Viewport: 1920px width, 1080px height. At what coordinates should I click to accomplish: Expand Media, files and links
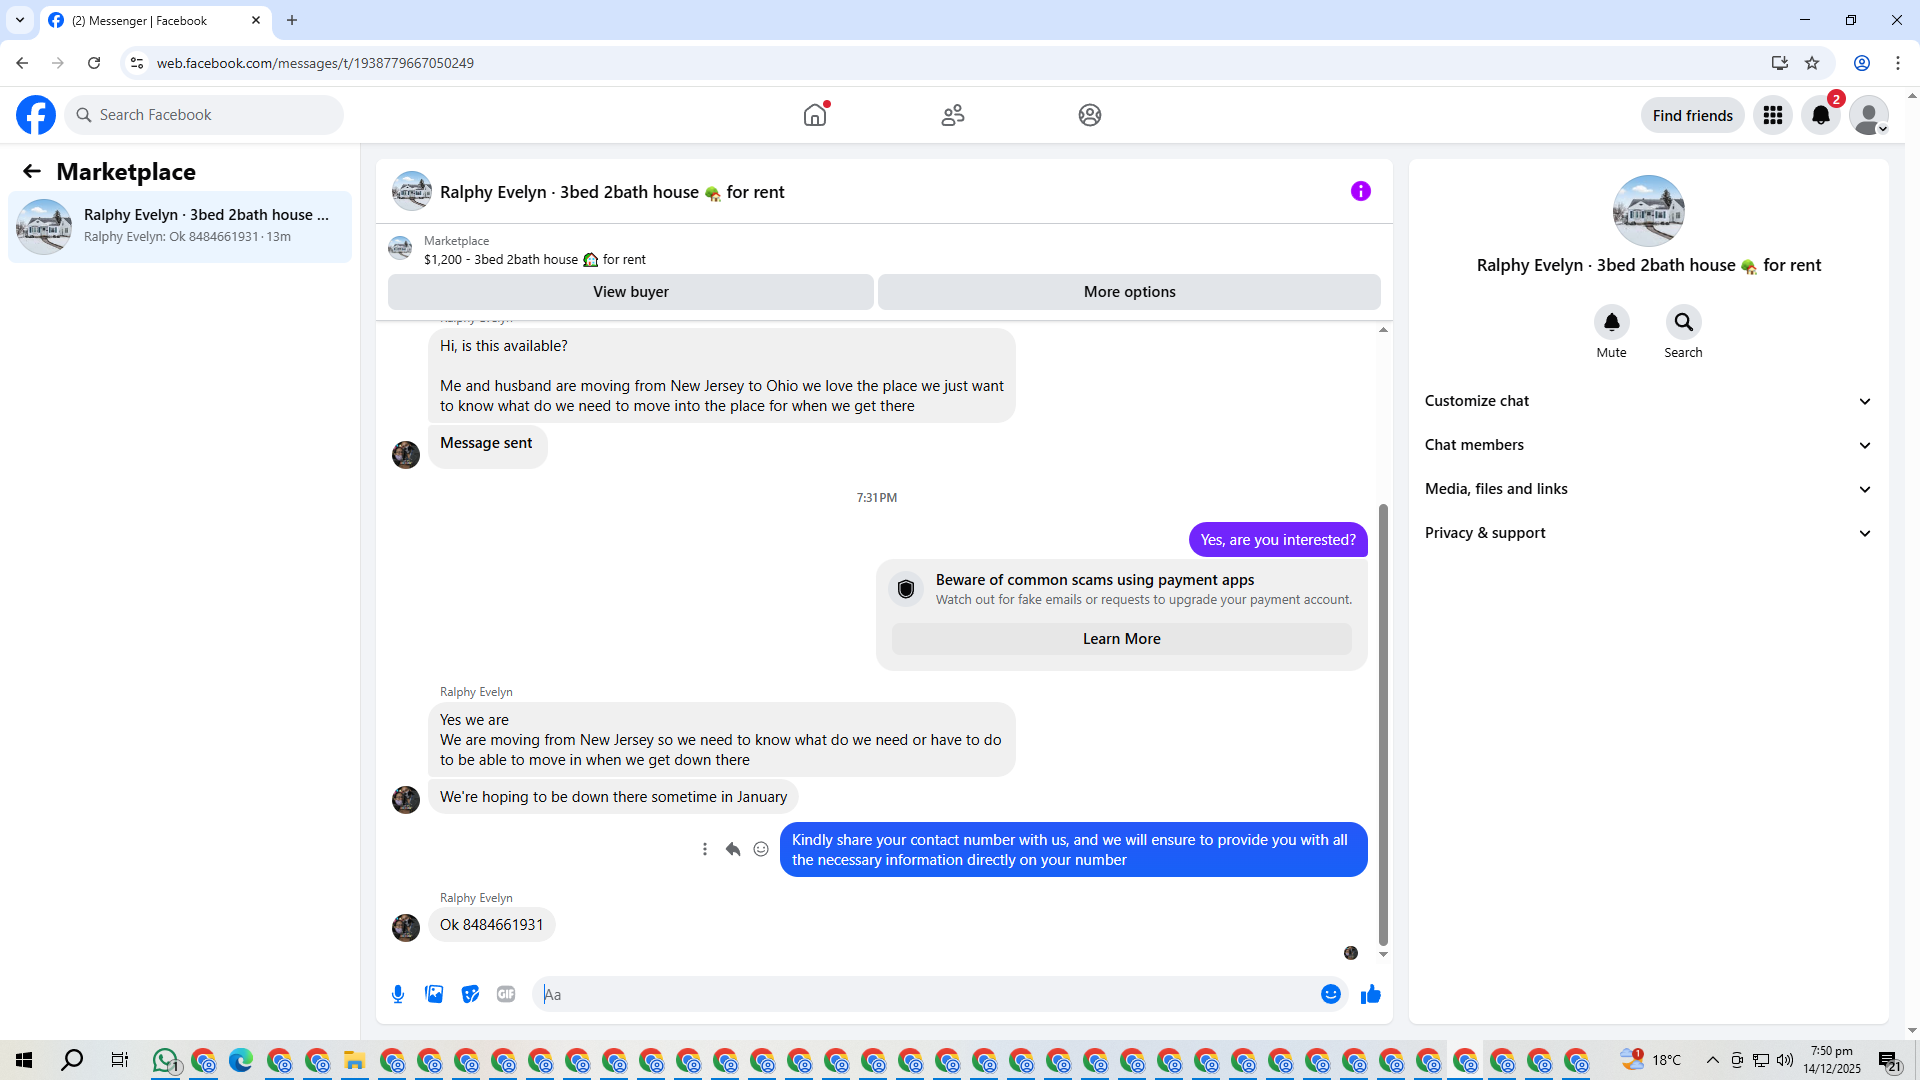1647,489
